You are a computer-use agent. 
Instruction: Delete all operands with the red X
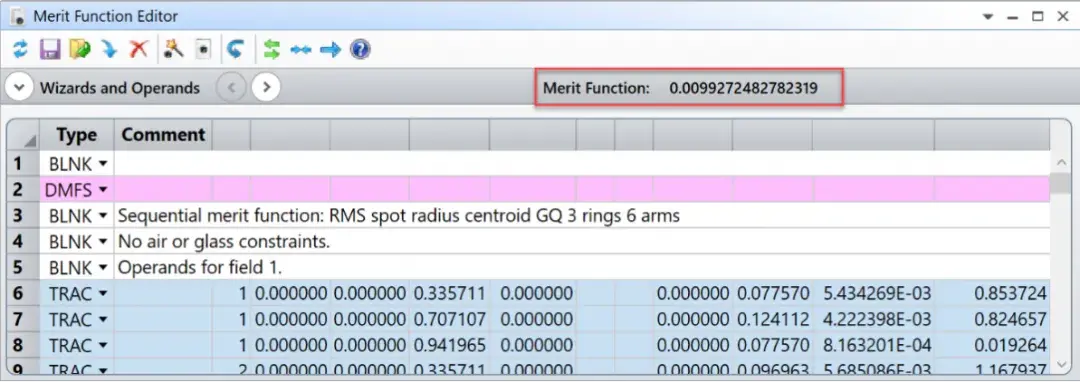(x=138, y=49)
